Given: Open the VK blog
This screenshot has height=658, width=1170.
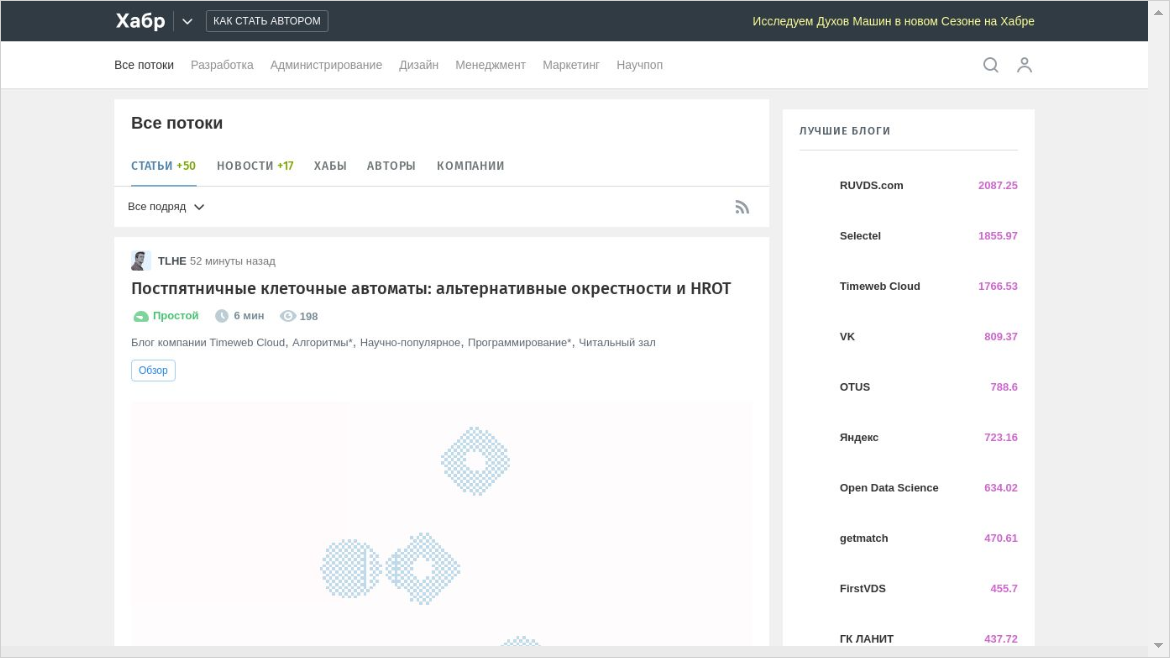Looking at the screenshot, I should point(847,336).
